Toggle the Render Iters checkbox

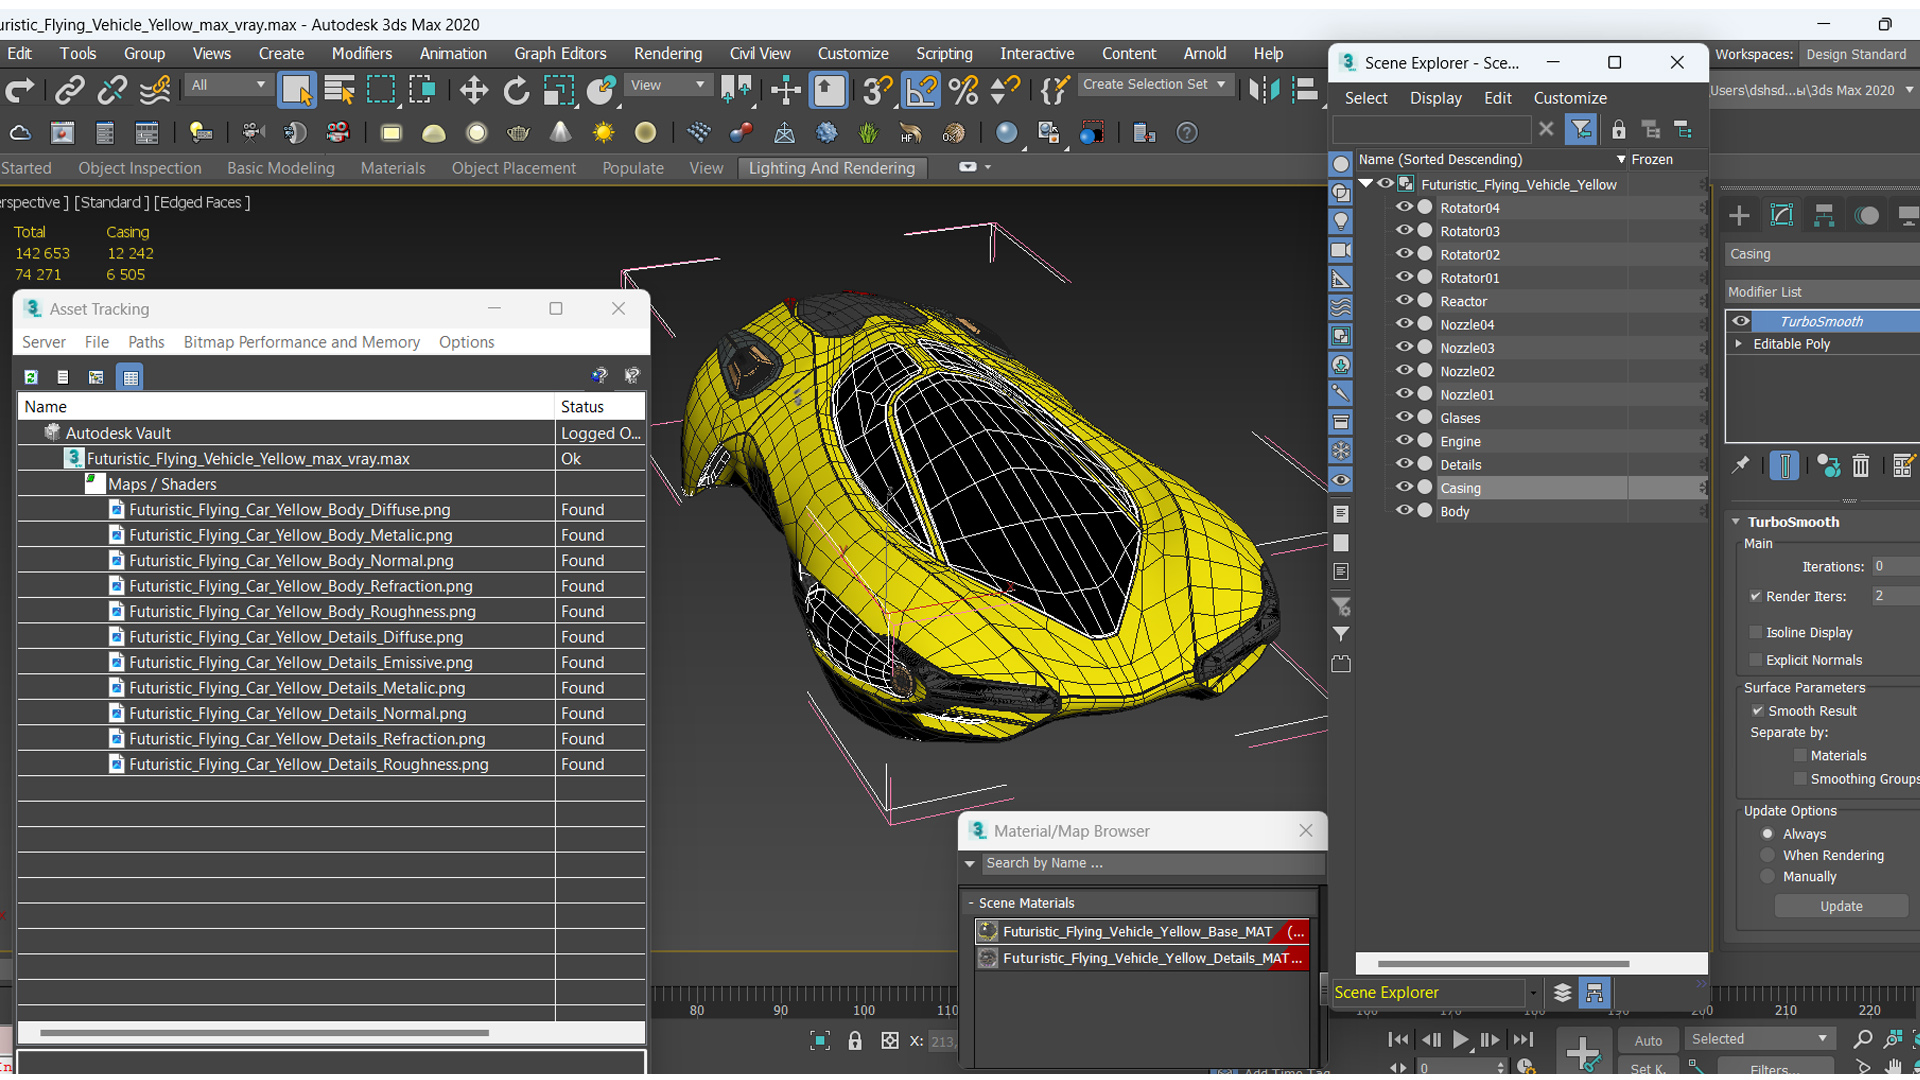point(1755,596)
